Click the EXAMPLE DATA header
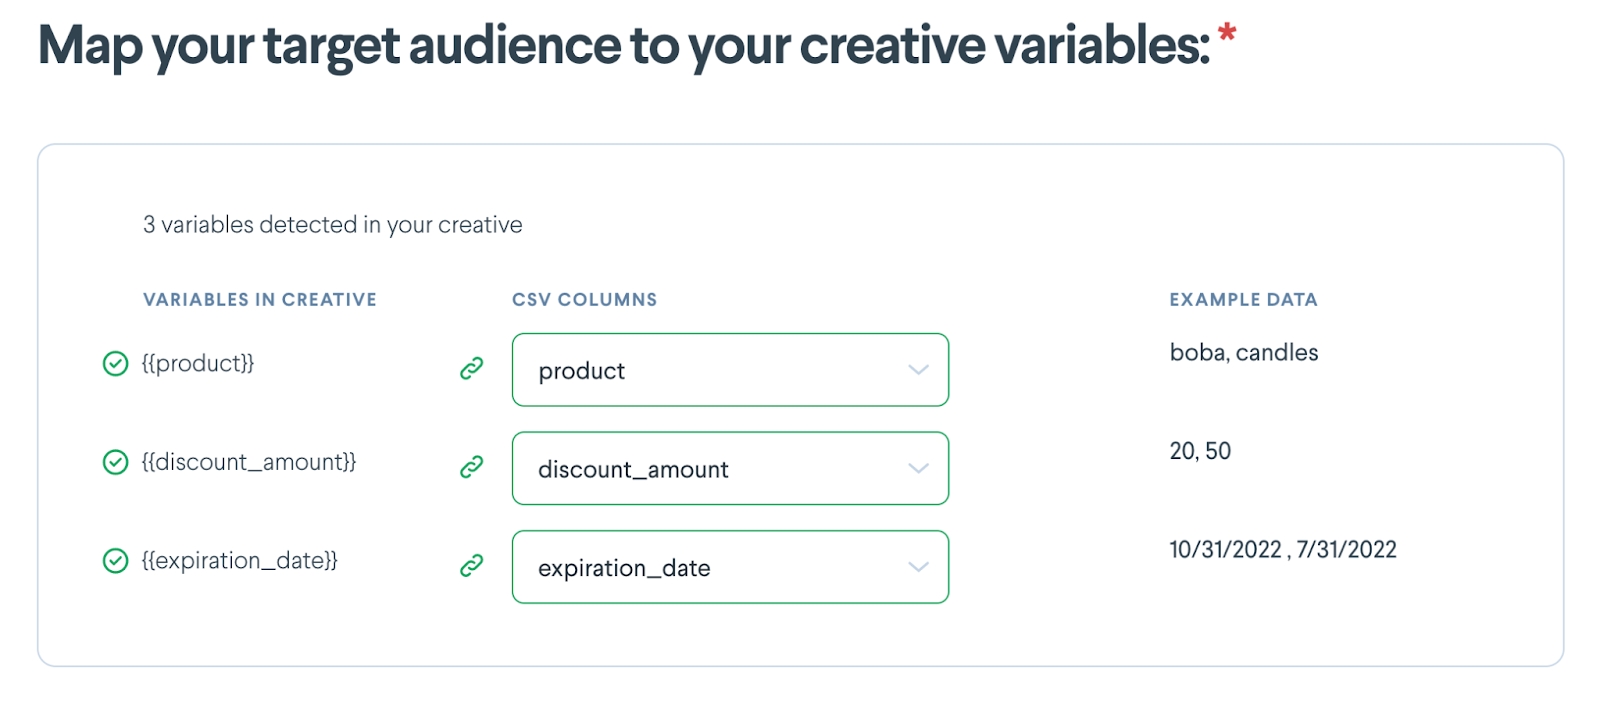 coord(1244,300)
